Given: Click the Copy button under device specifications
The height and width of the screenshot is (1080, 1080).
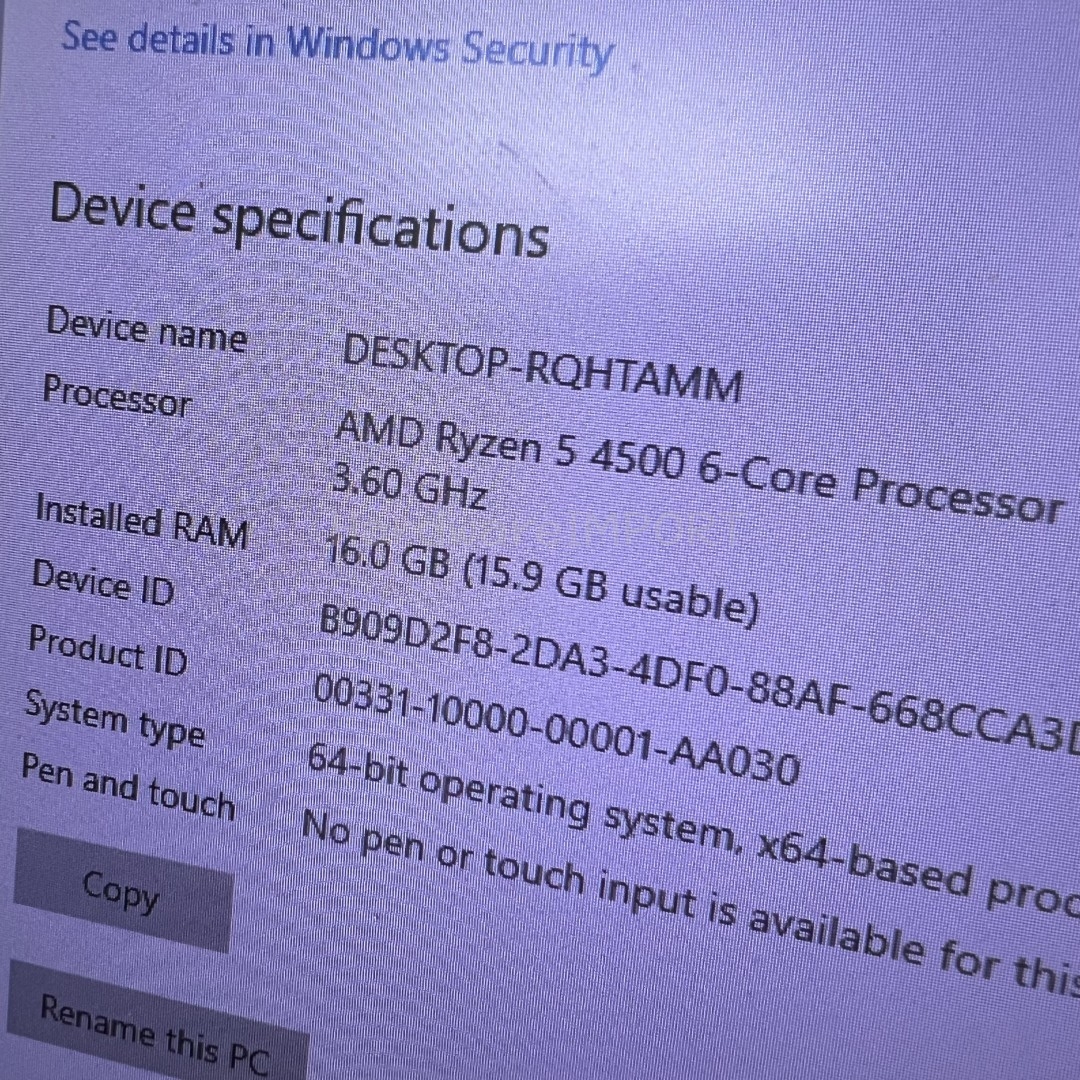Looking at the screenshot, I should click(x=121, y=890).
